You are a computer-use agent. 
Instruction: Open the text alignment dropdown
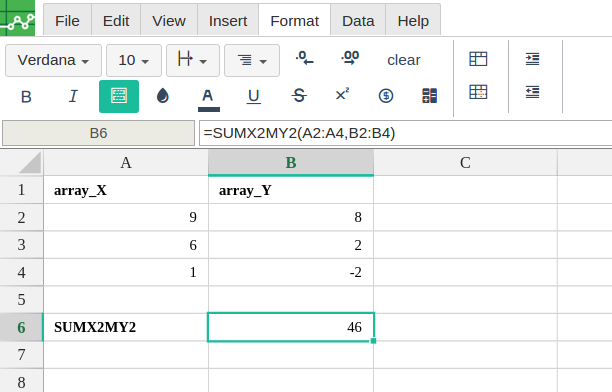(x=252, y=61)
